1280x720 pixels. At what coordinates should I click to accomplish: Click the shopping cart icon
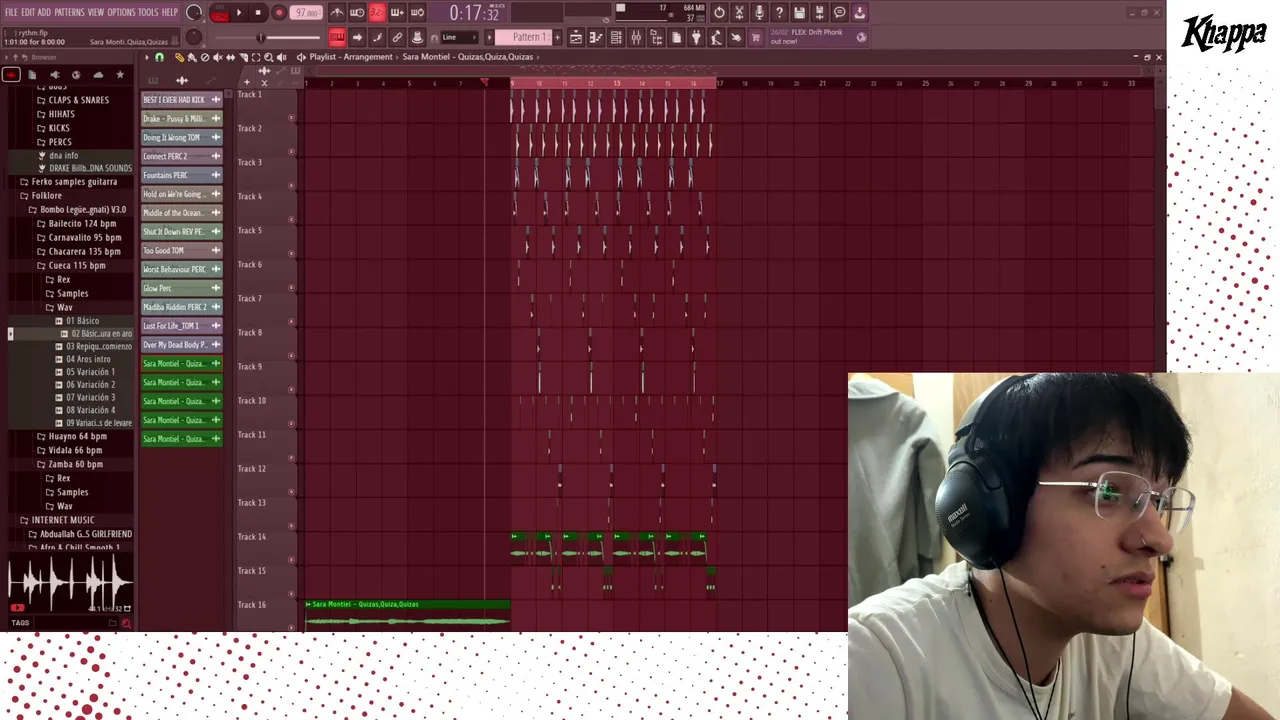pyautogui.click(x=756, y=37)
